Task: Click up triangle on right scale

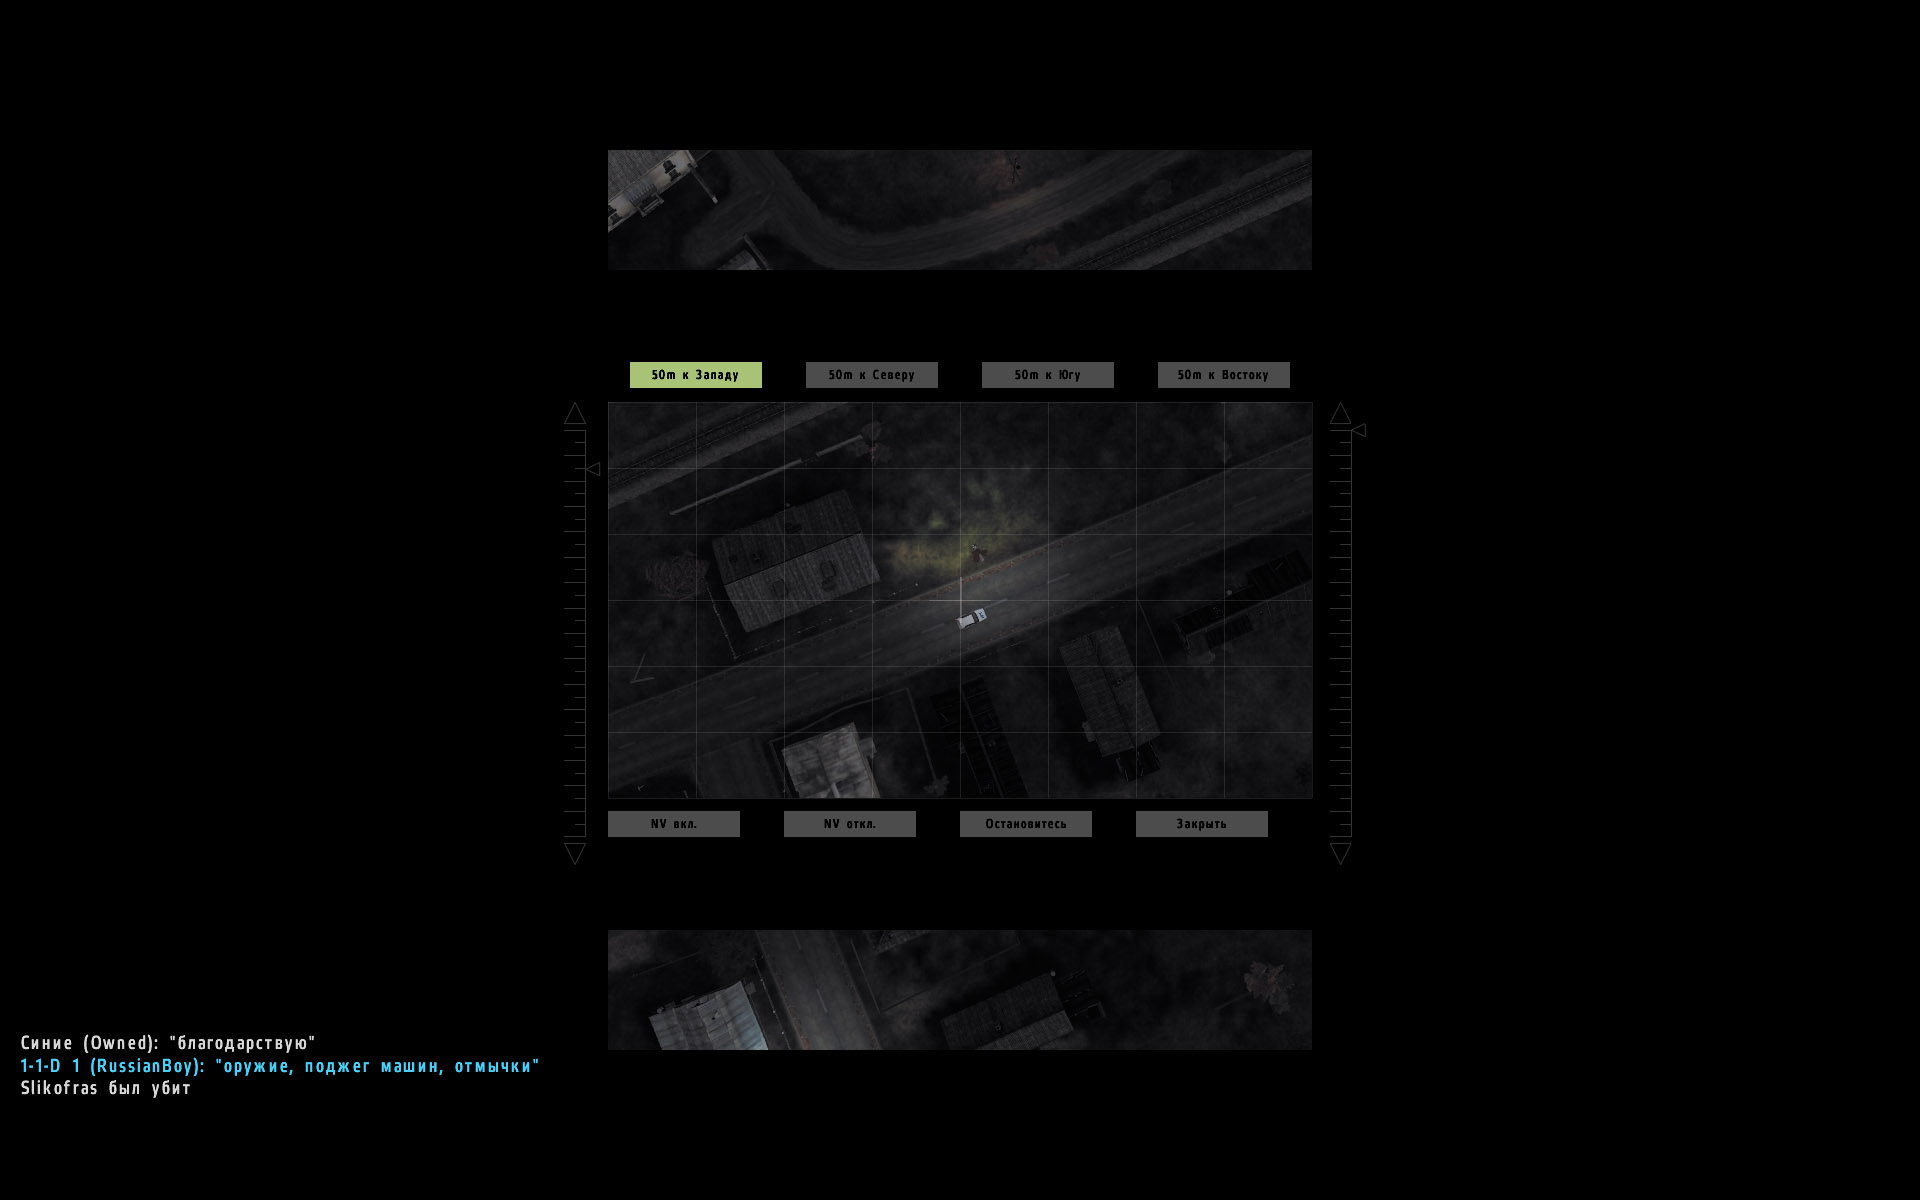Action: click(x=1341, y=414)
